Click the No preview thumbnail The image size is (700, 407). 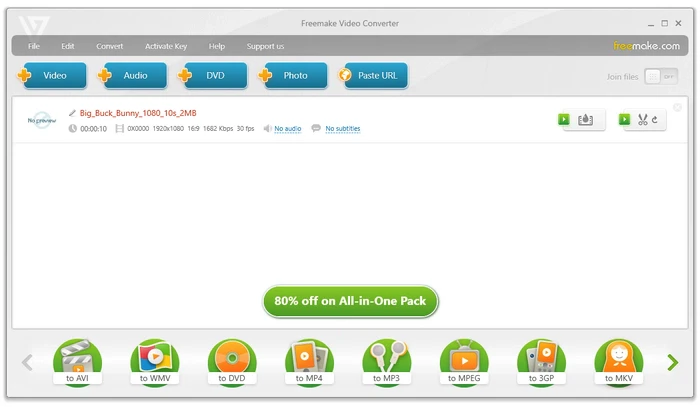(x=42, y=120)
